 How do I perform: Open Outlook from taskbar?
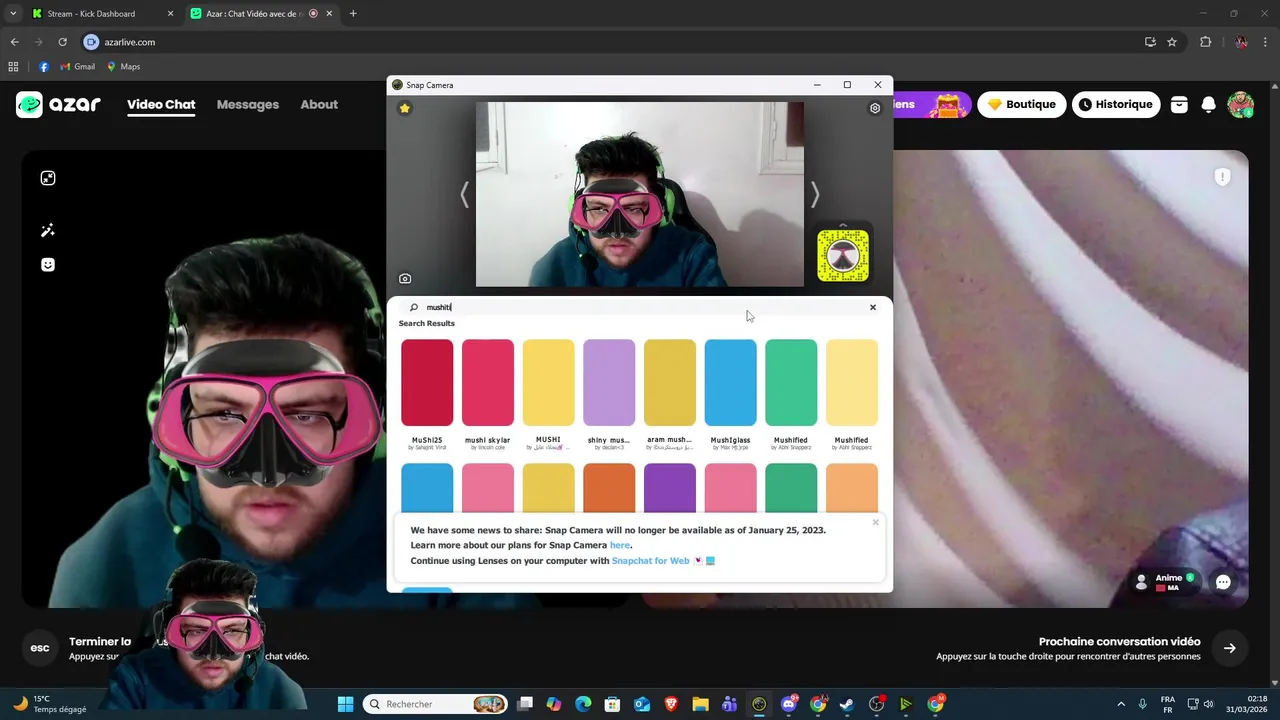click(x=642, y=704)
